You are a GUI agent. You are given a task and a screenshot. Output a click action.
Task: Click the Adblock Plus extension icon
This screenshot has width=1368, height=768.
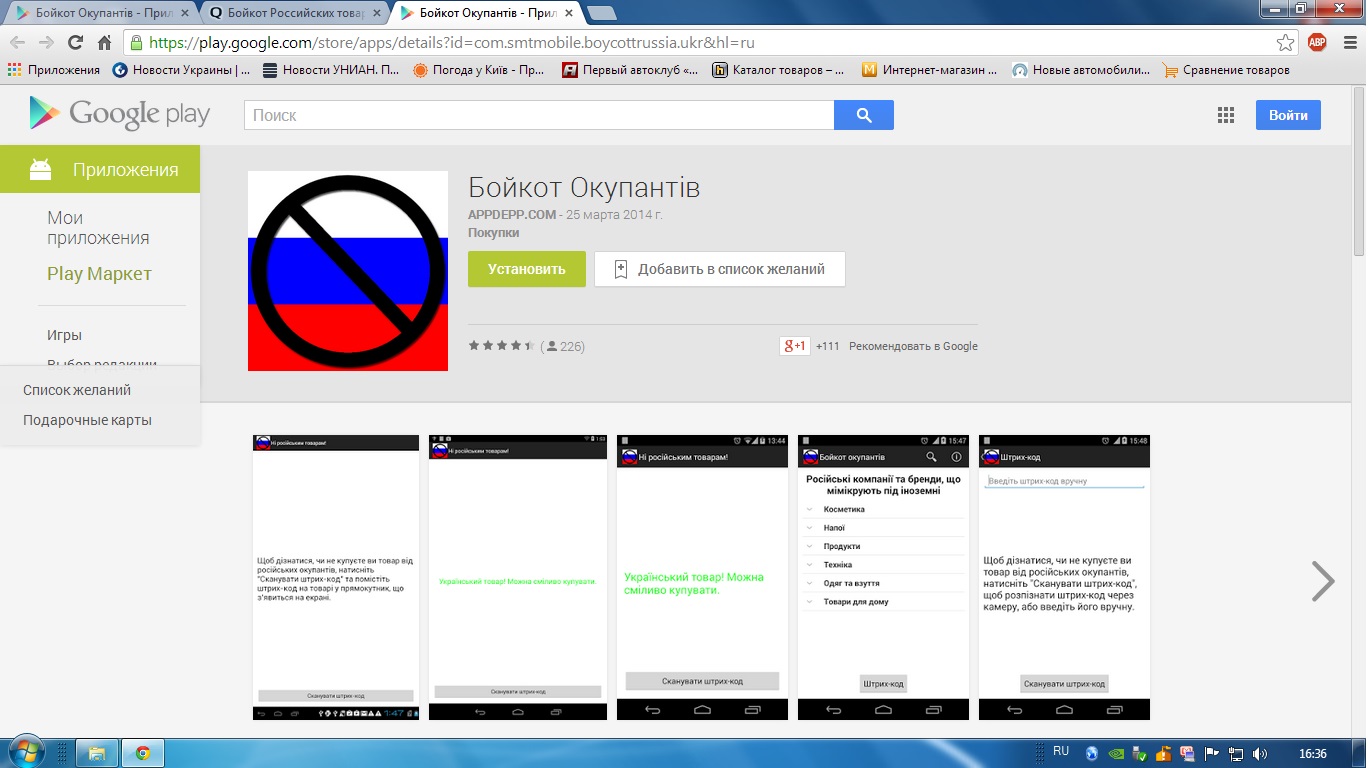pos(1317,42)
